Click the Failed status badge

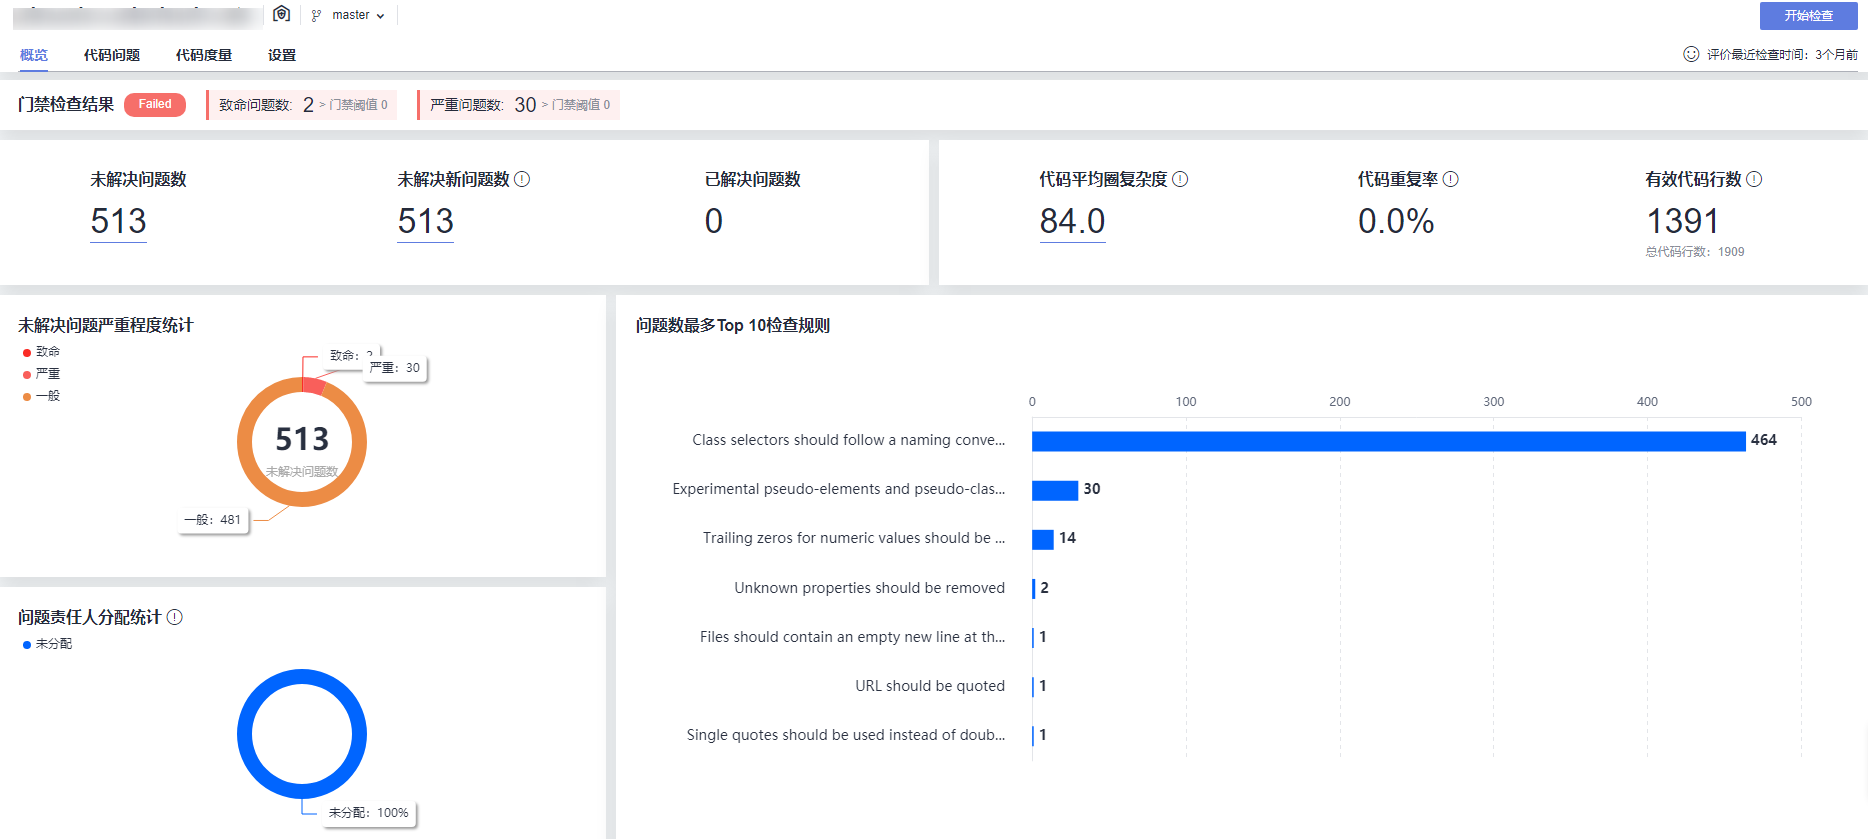coord(155,104)
